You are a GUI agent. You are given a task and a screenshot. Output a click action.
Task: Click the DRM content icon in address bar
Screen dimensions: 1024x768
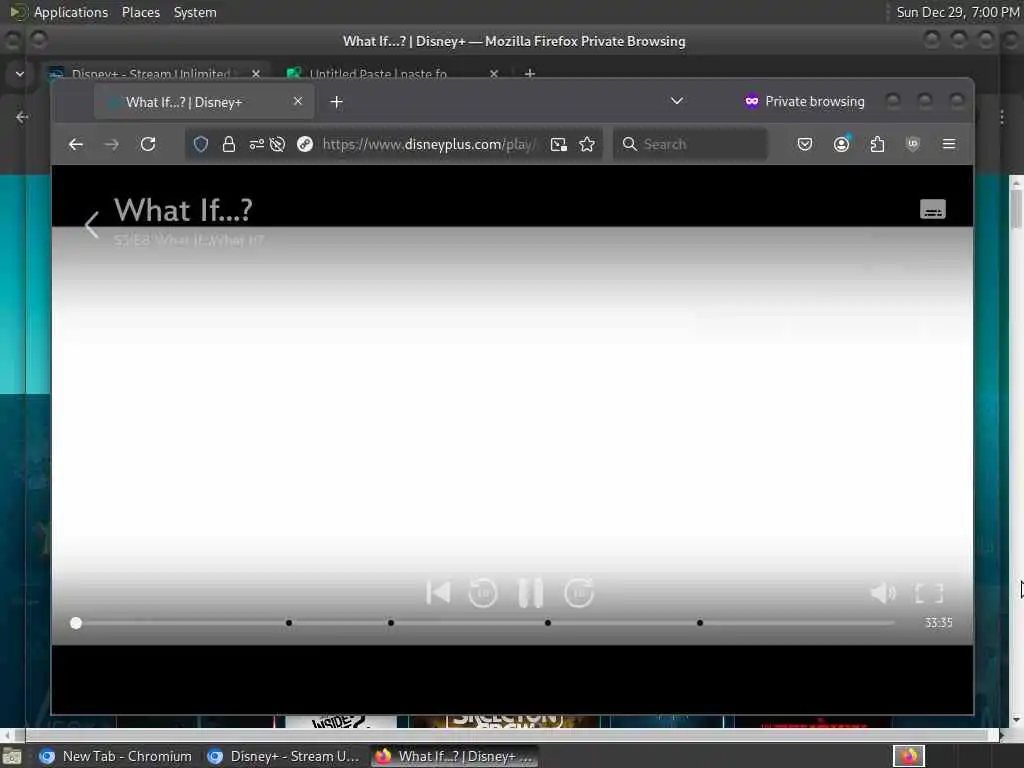point(305,144)
